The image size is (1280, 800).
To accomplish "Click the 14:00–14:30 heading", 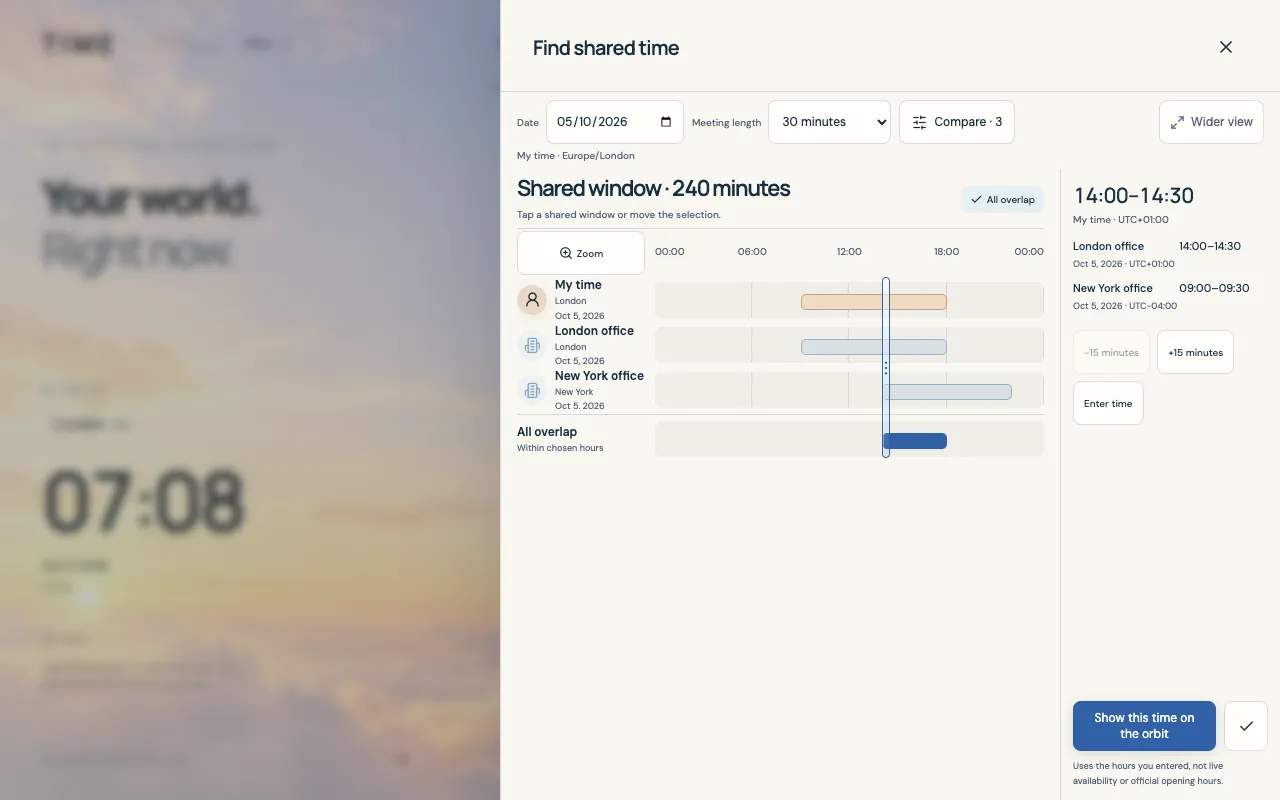I will click(1133, 196).
